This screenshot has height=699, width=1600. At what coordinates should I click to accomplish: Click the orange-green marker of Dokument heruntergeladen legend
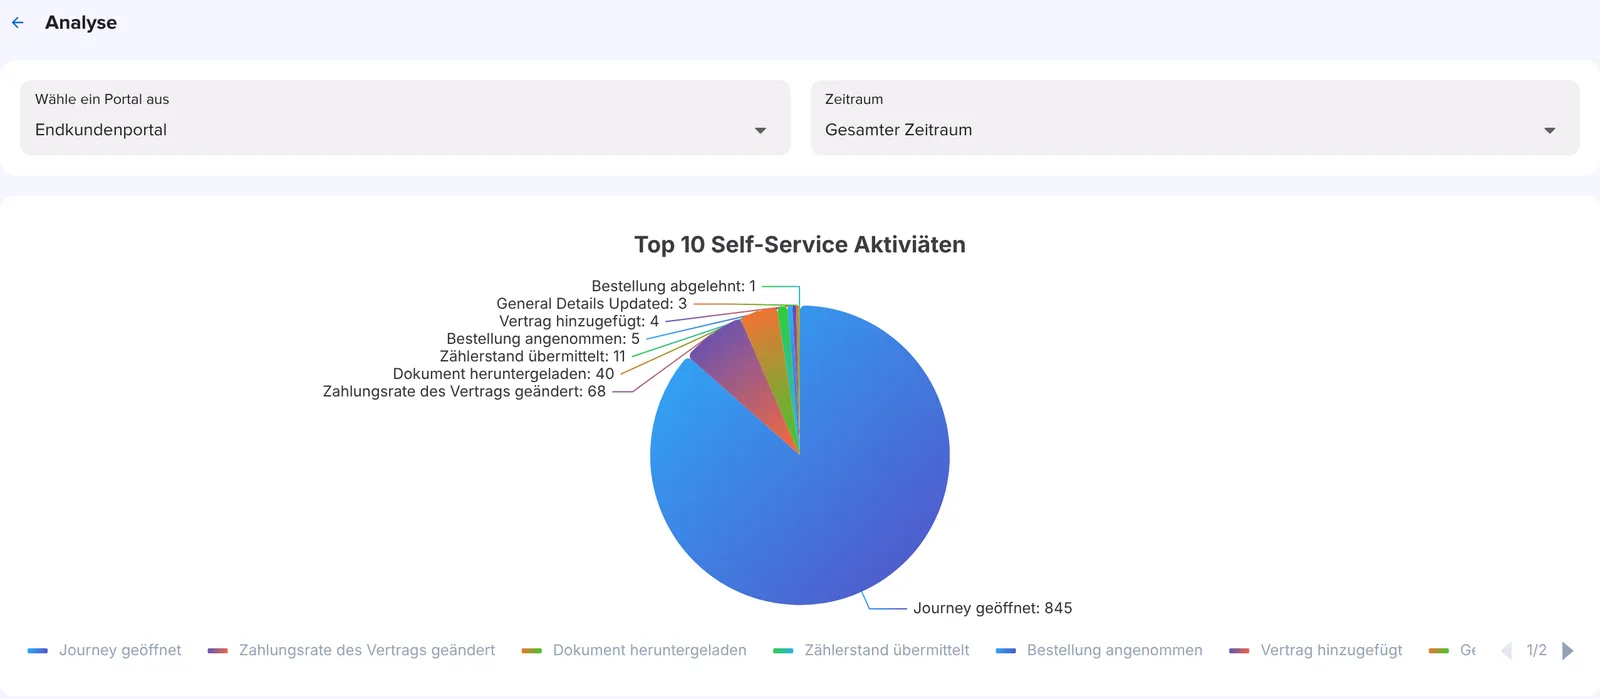point(531,651)
